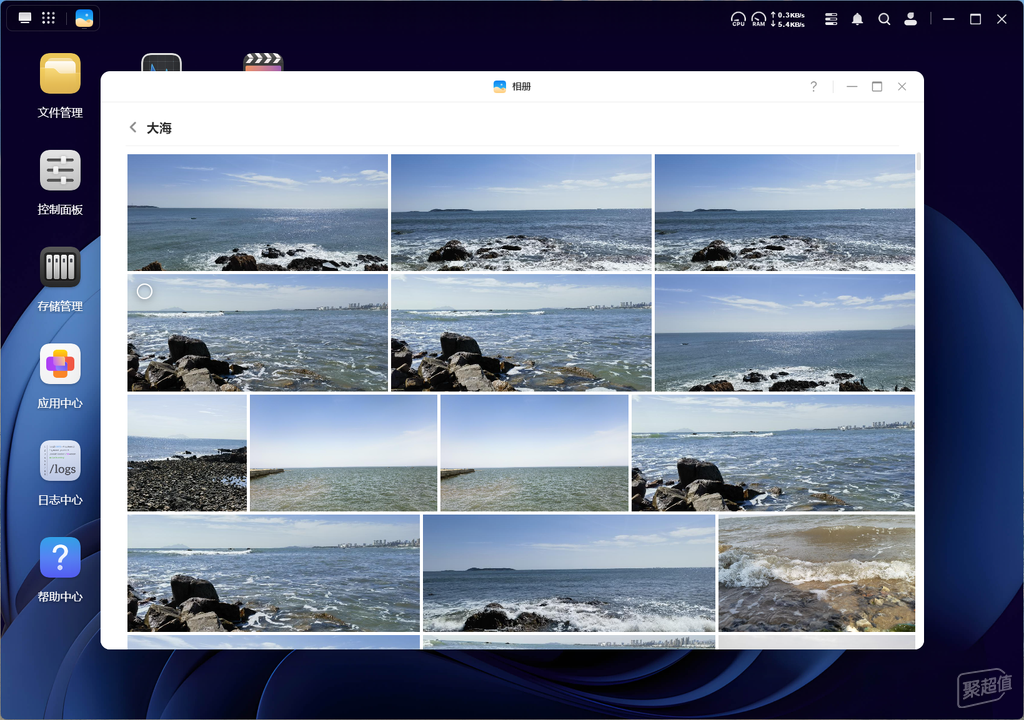Select the 相册 app in top taskbar

(x=84, y=18)
